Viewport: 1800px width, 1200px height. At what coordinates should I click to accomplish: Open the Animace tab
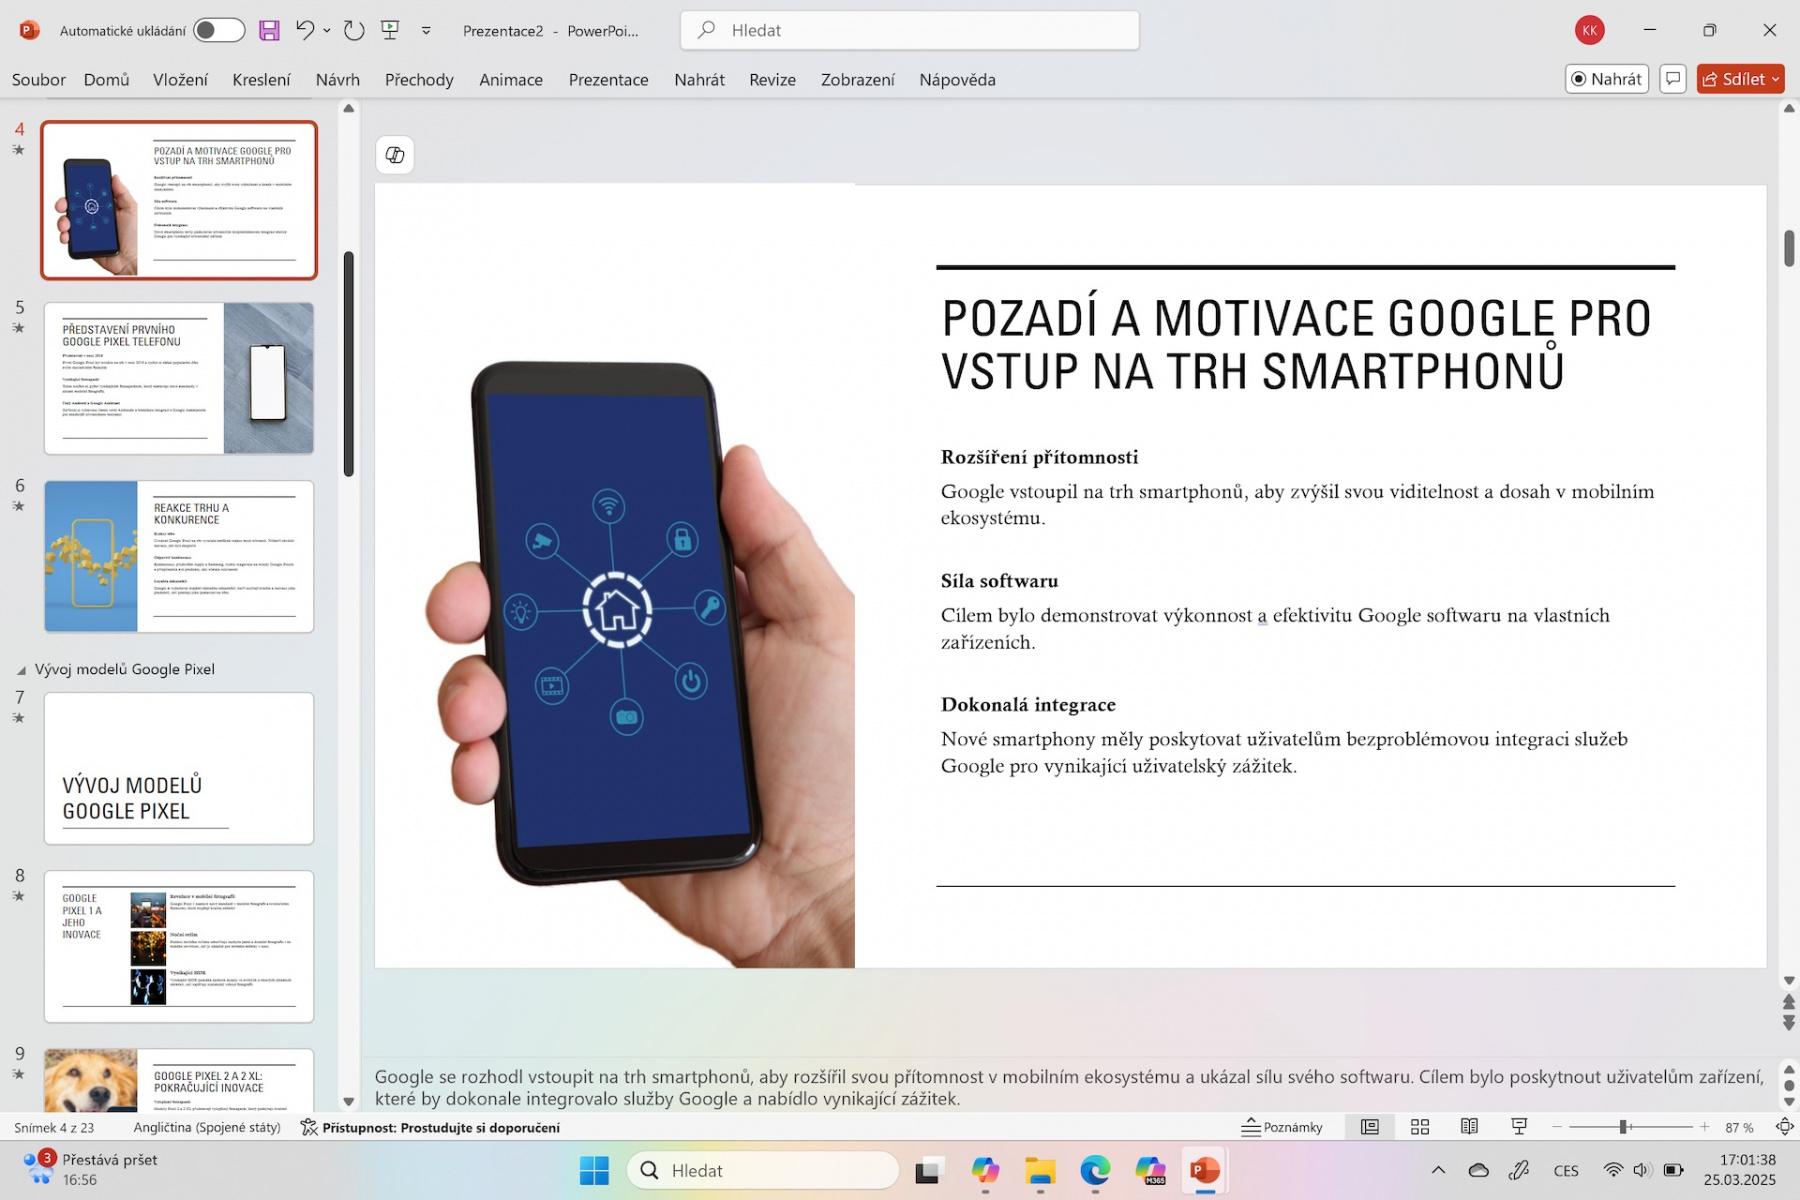pos(511,79)
